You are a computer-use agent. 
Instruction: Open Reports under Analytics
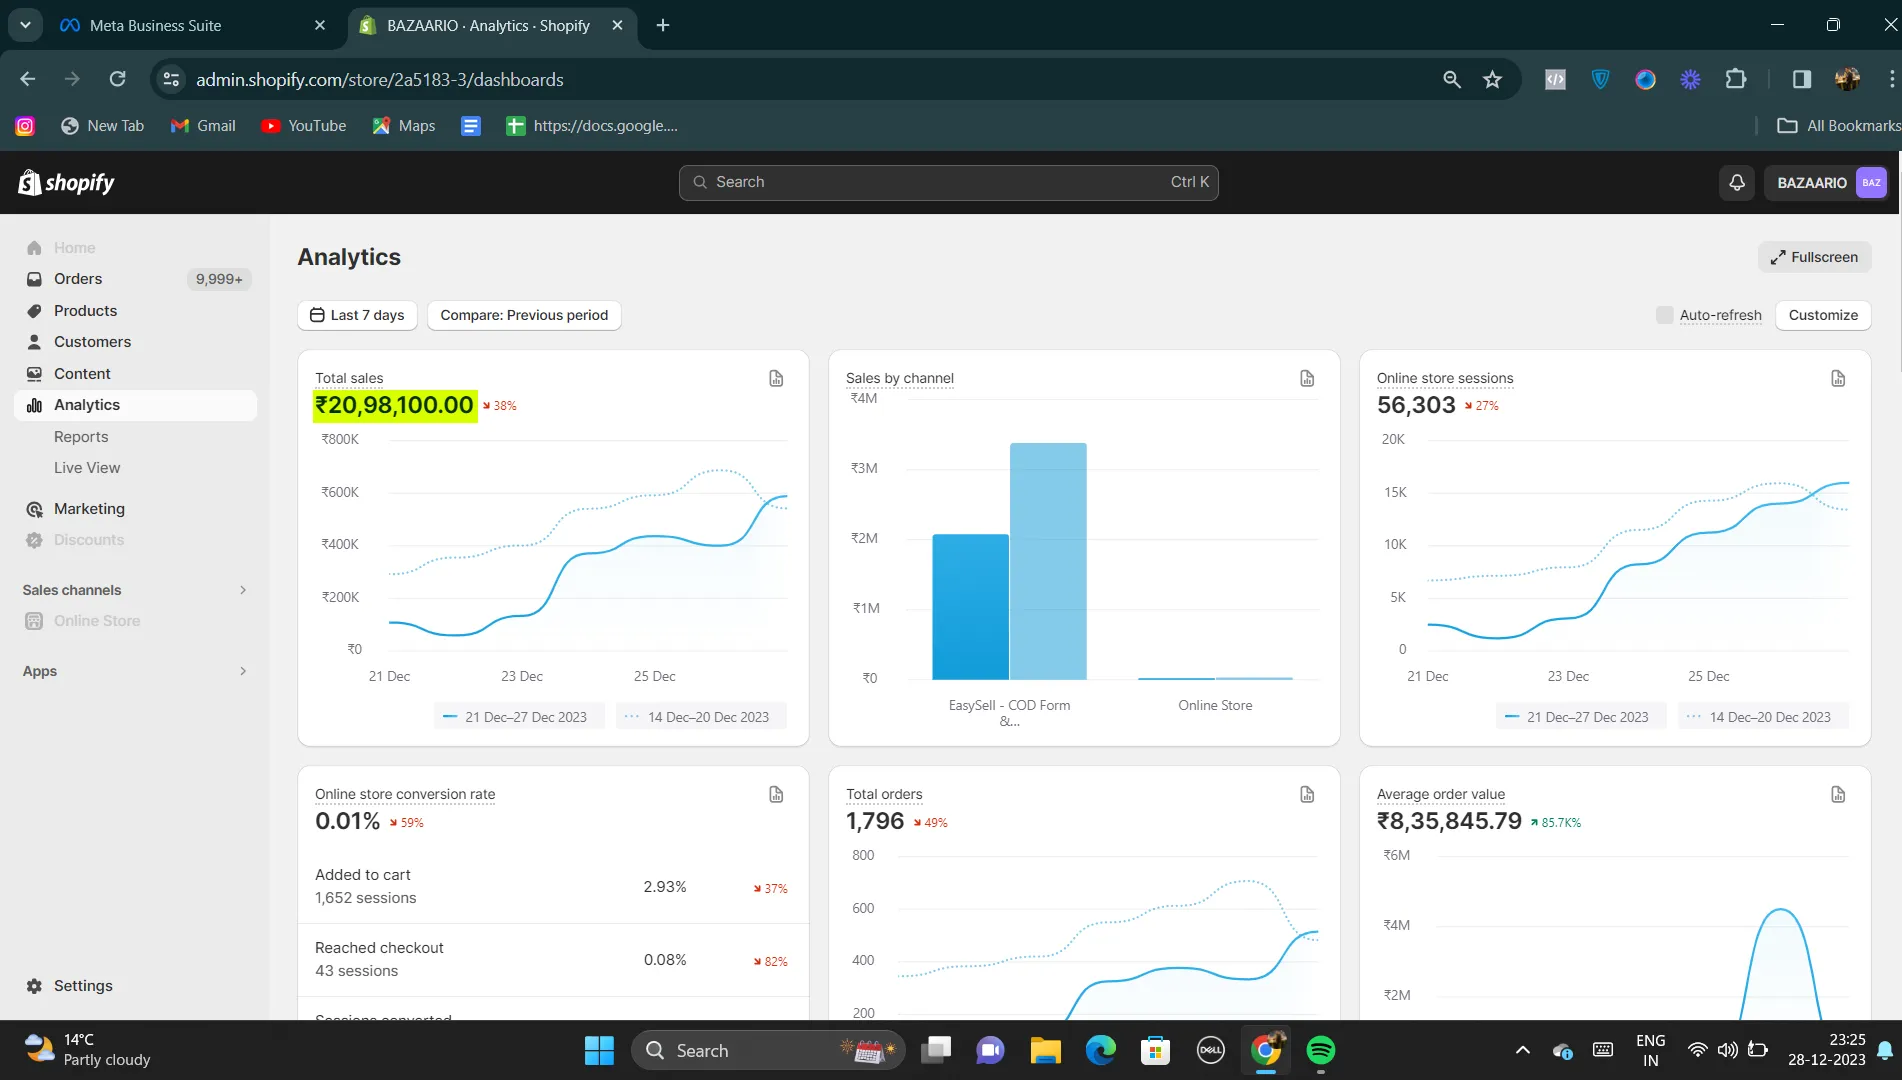pos(81,437)
